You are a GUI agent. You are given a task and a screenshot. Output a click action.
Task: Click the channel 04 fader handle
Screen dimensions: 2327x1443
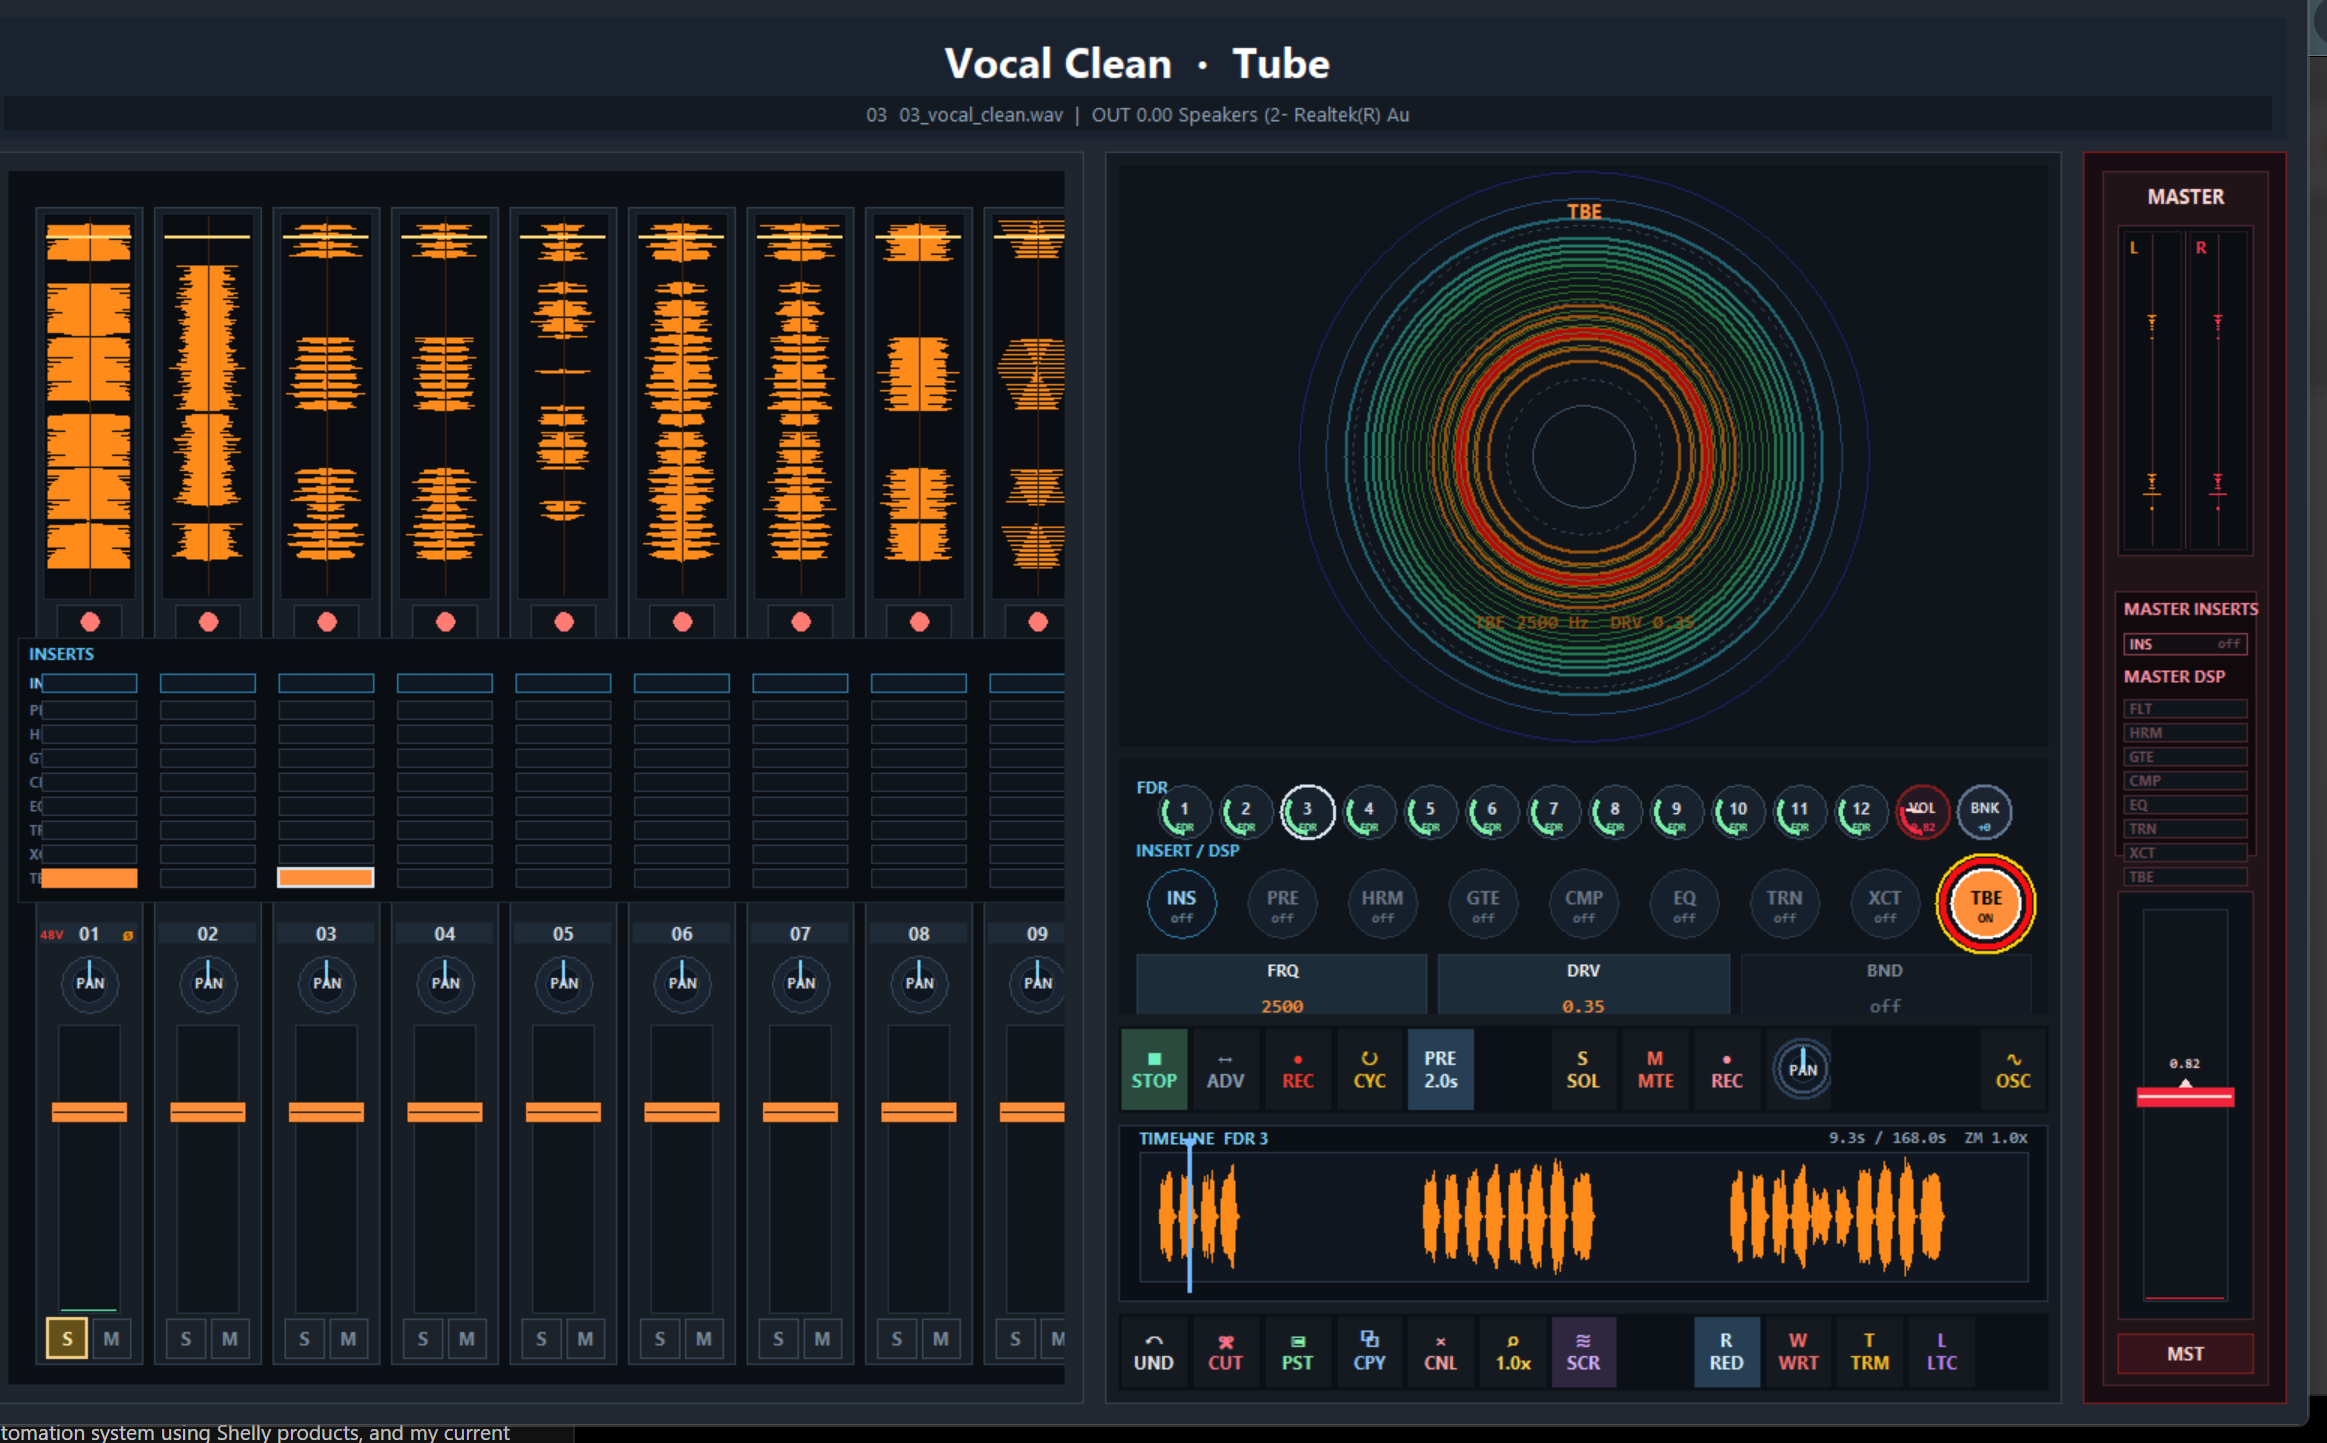445,1112
